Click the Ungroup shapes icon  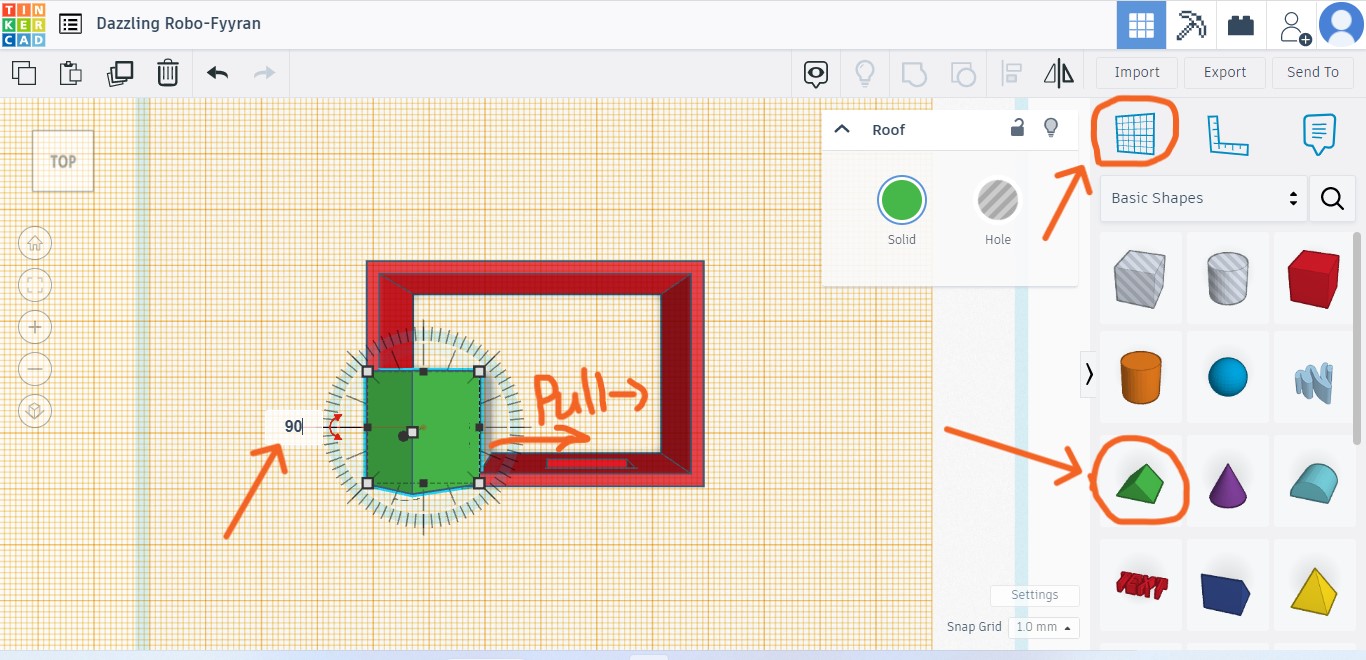[962, 73]
